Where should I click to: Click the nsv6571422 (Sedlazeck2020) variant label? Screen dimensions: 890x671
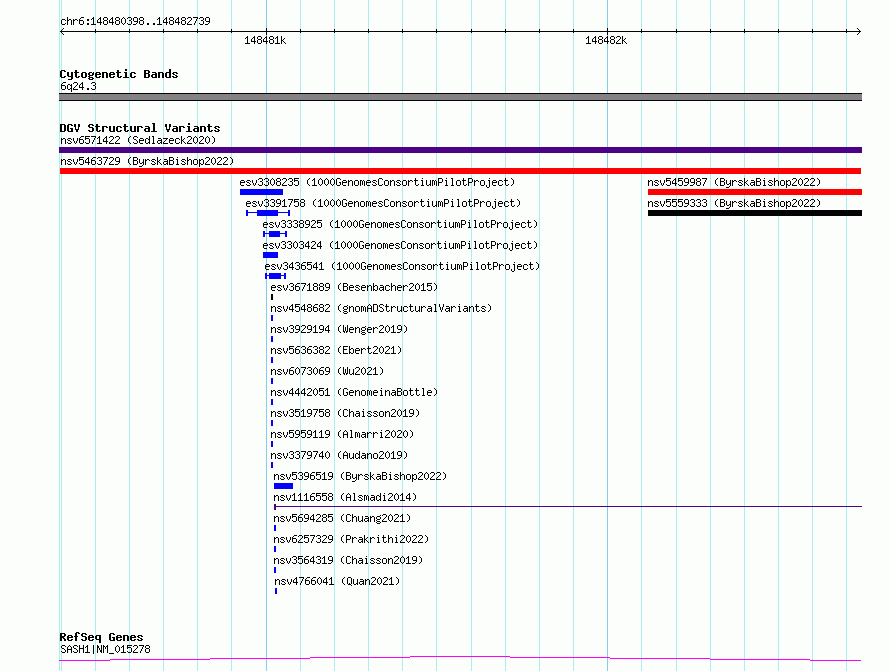(138, 140)
